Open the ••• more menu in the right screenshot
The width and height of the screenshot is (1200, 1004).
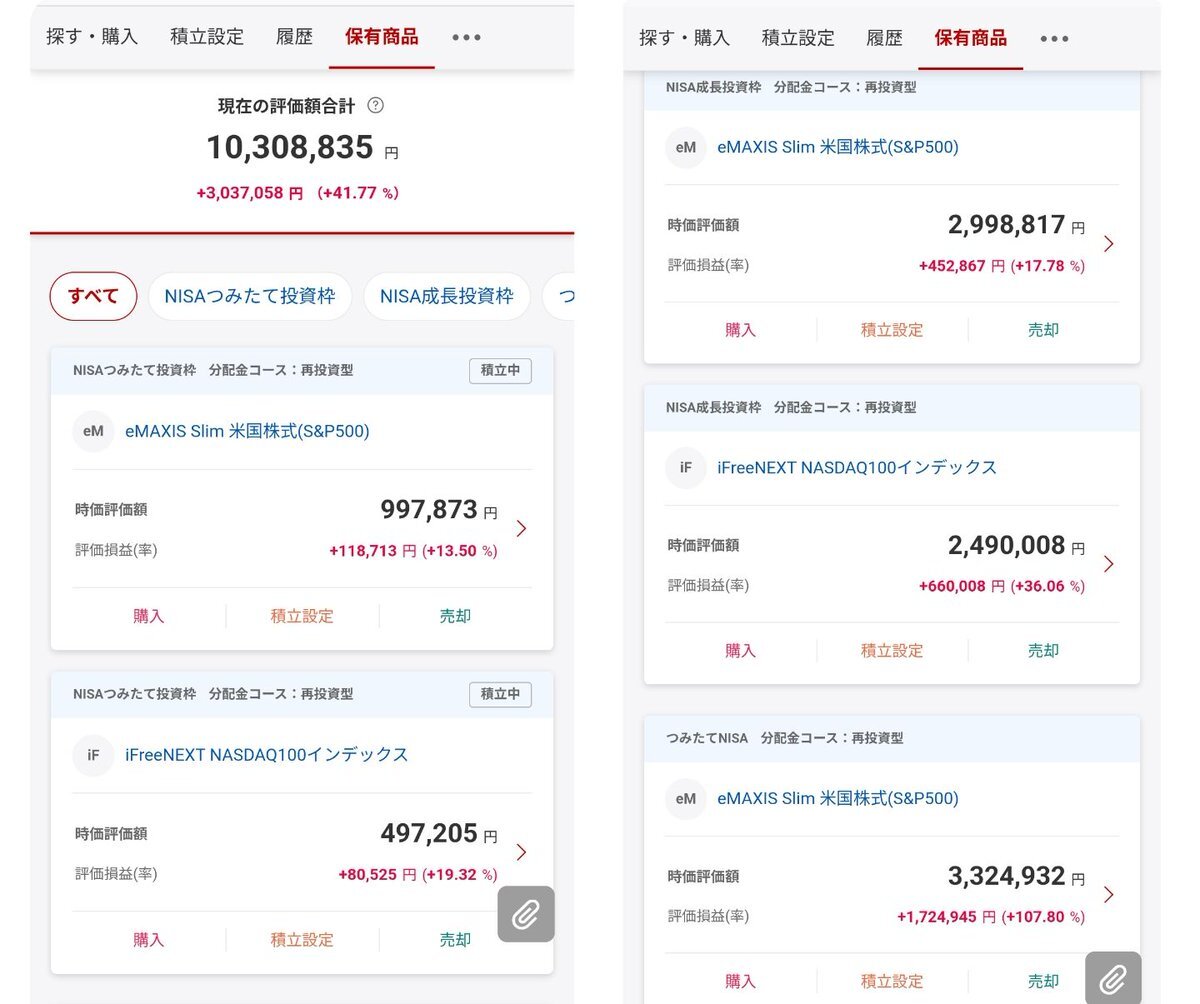pyautogui.click(x=1054, y=38)
